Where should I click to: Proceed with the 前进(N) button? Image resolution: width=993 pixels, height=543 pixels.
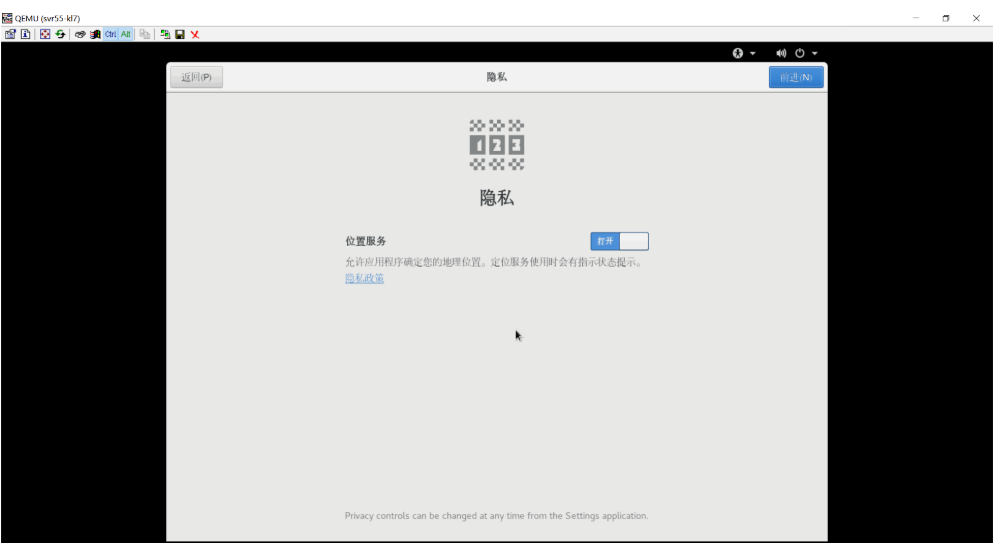[796, 77]
